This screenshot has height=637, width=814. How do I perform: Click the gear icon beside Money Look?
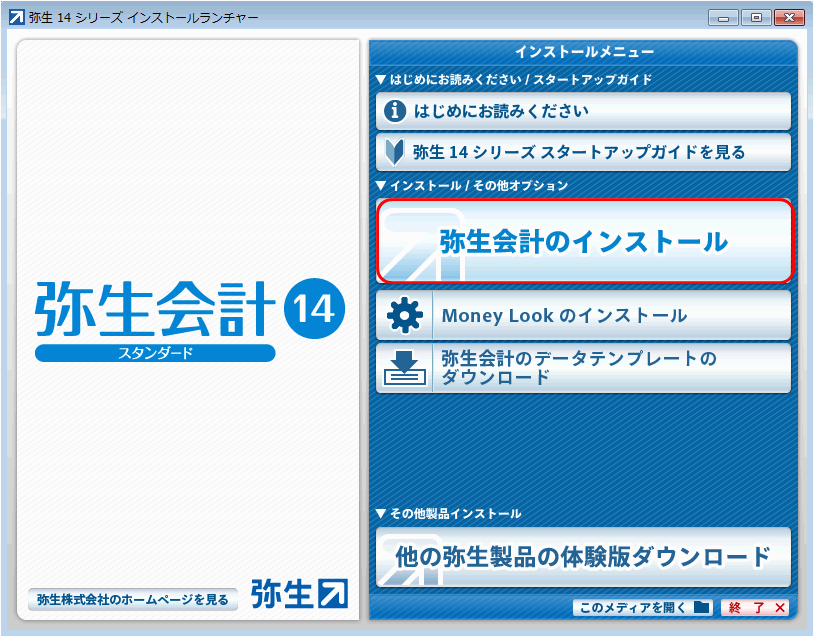click(404, 315)
